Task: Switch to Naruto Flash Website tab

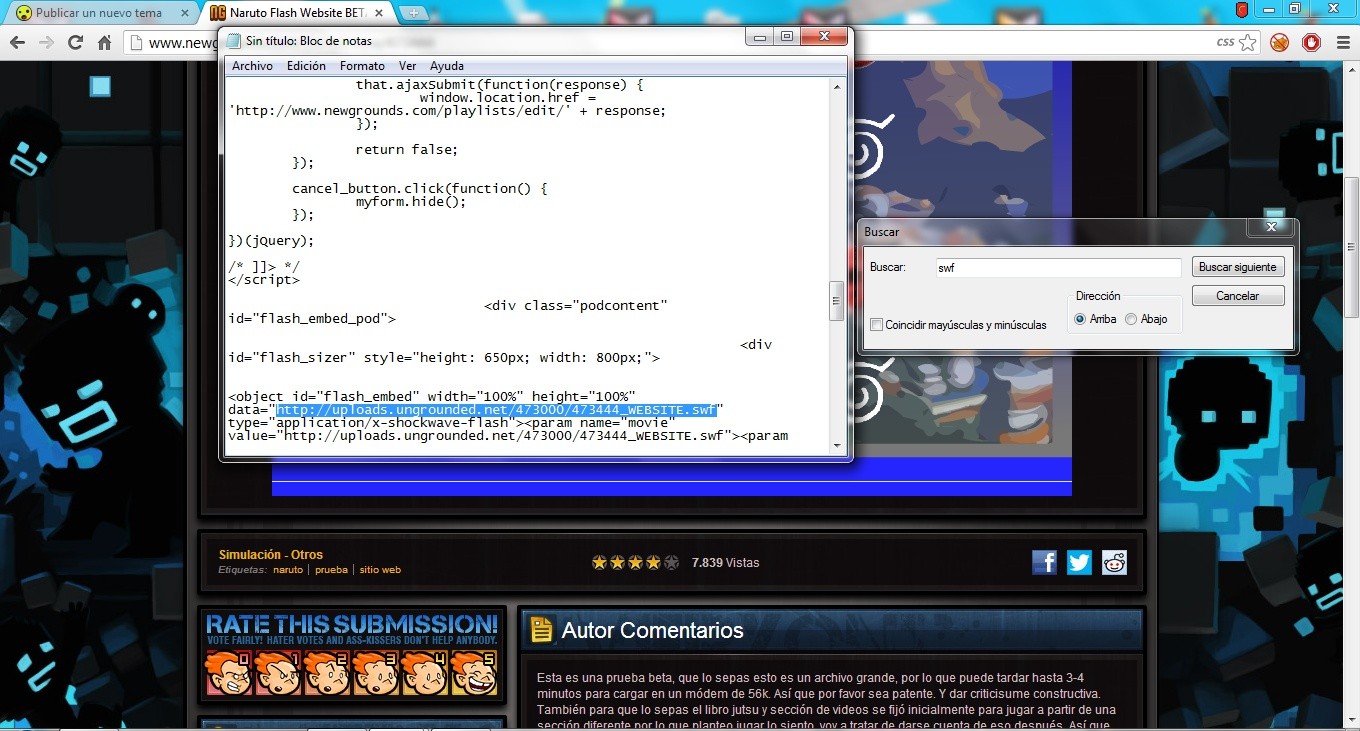Action: coord(296,13)
